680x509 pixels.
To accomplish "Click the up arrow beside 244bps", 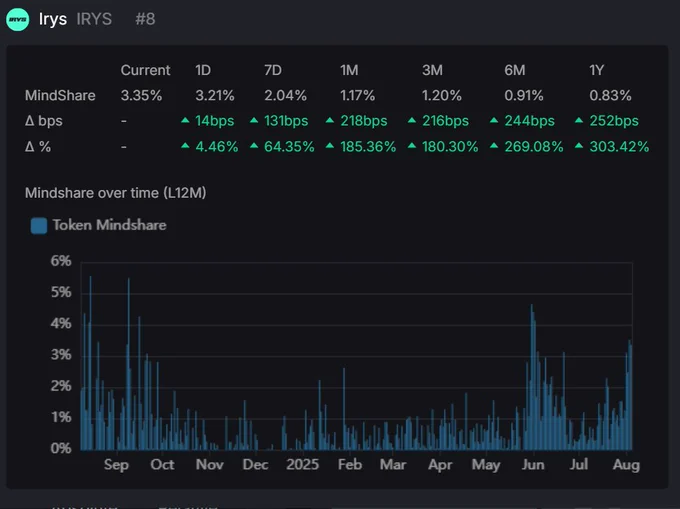I will pyautogui.click(x=494, y=120).
